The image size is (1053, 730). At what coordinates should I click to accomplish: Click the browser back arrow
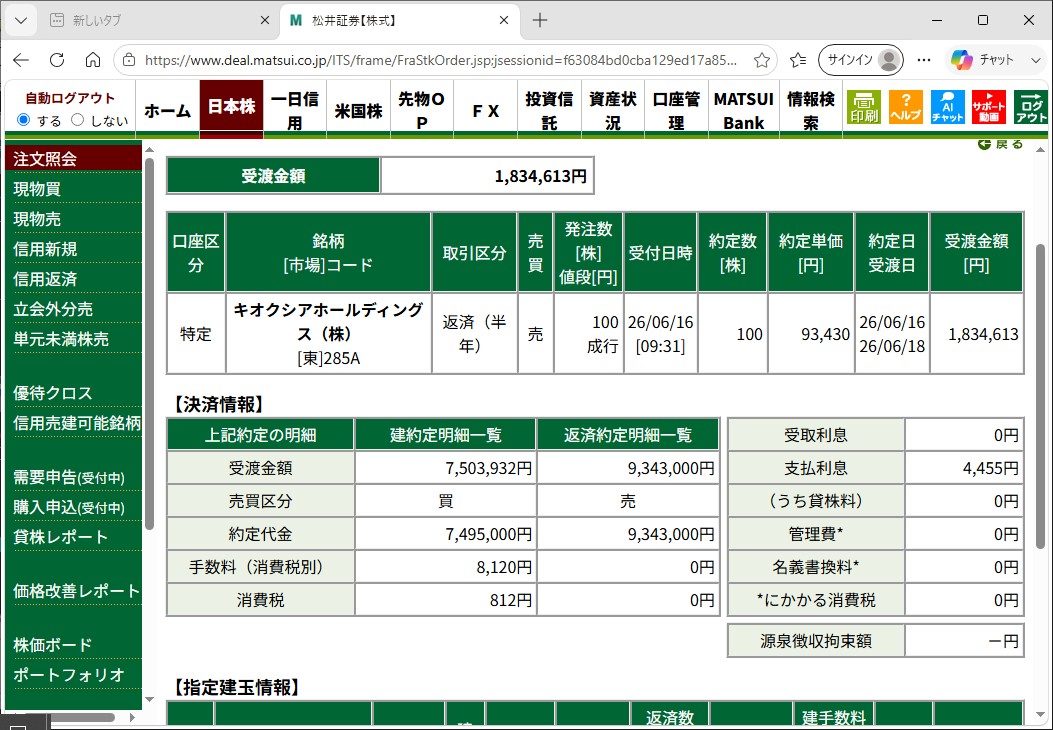(21, 60)
